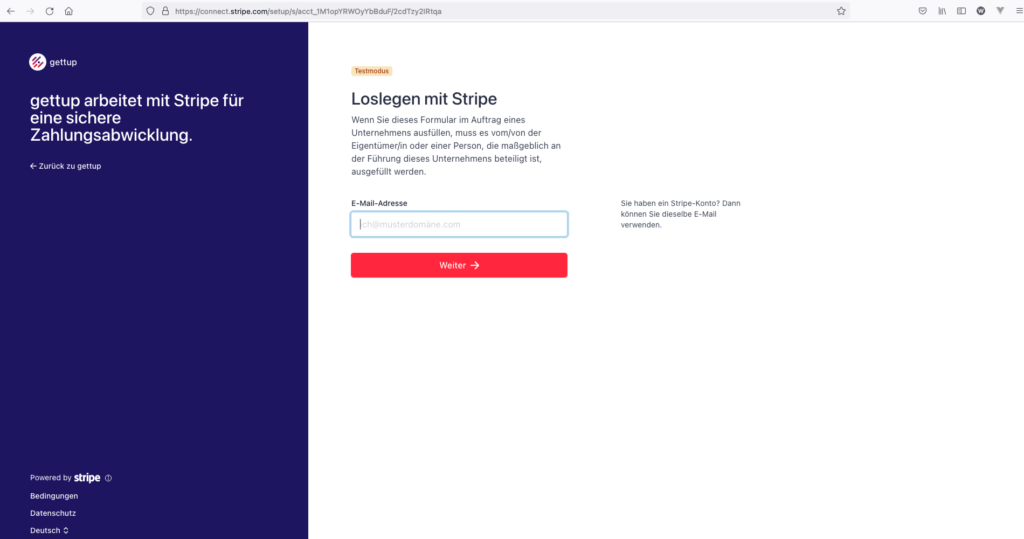Click the sichere Zahlungsabwicklung headline
Viewport: 1024px width, 539px height.
[136, 118]
